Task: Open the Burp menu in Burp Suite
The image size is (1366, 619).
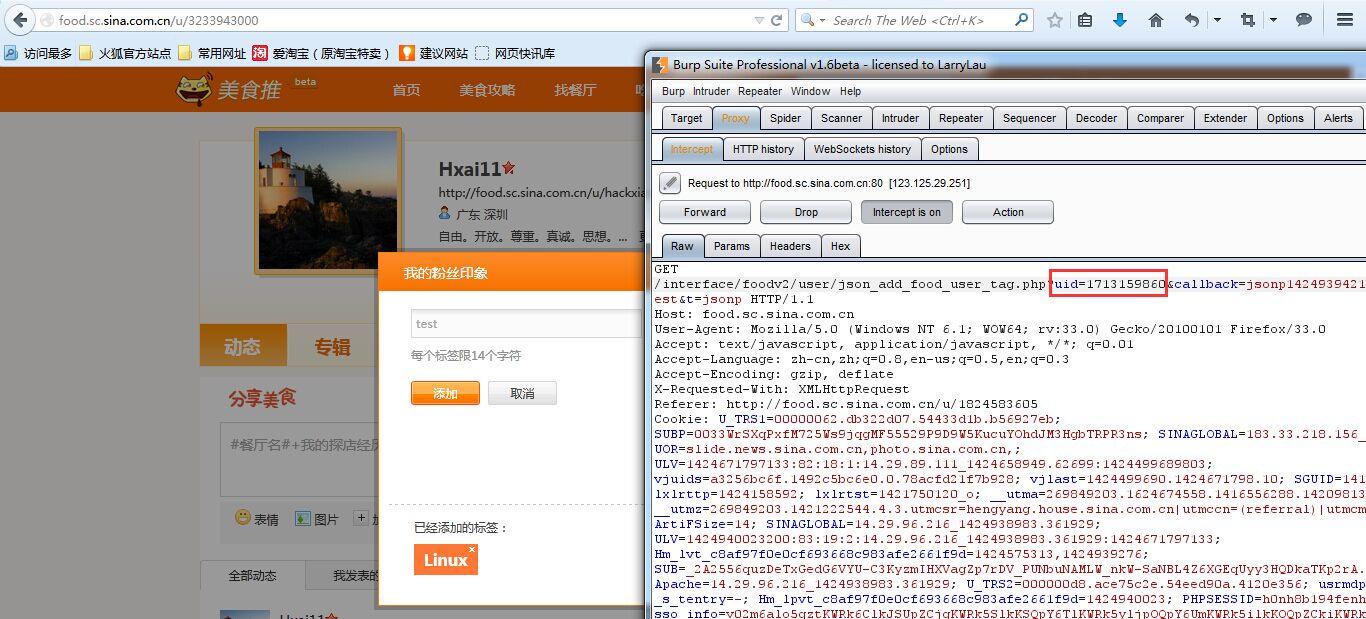Action: pos(673,91)
